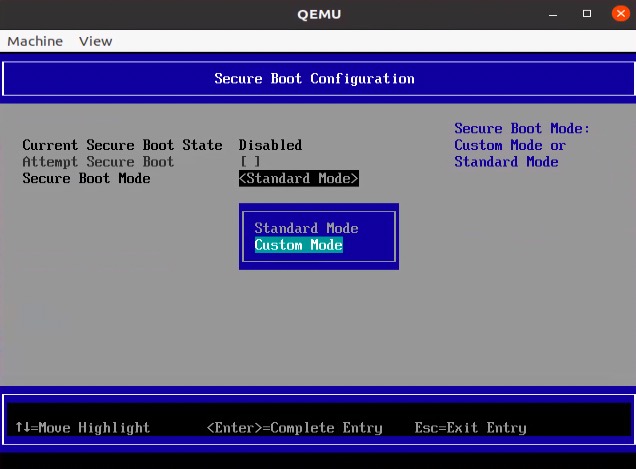The image size is (636, 469).
Task: Click the Secure Boot Configuration title
Action: point(314,78)
